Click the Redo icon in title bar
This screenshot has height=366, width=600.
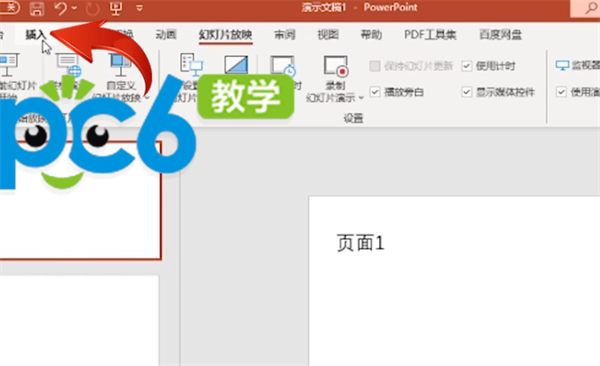(92, 8)
